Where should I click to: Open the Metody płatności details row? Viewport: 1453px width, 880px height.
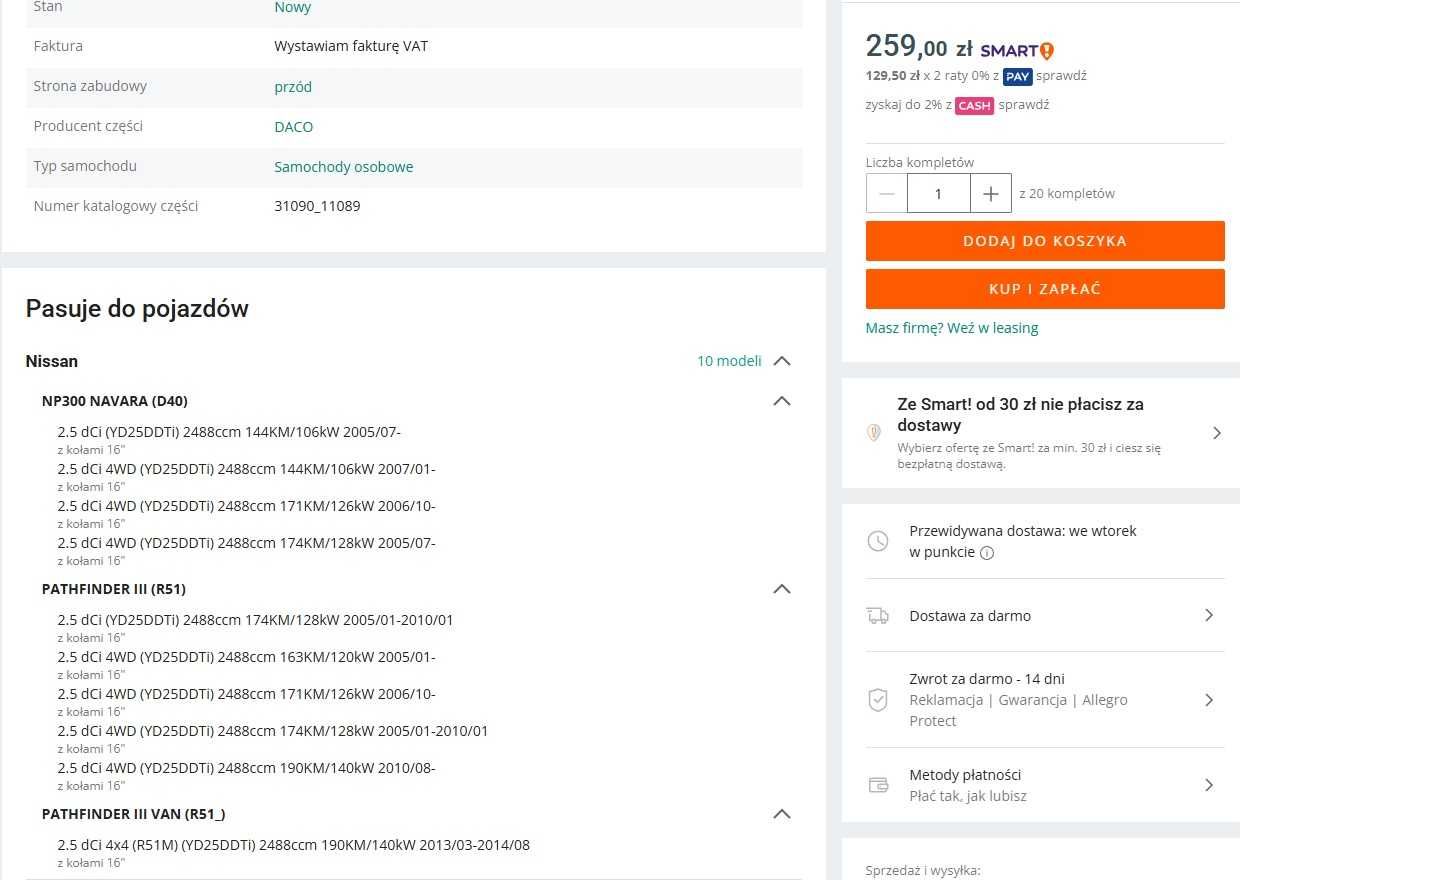click(1044, 785)
